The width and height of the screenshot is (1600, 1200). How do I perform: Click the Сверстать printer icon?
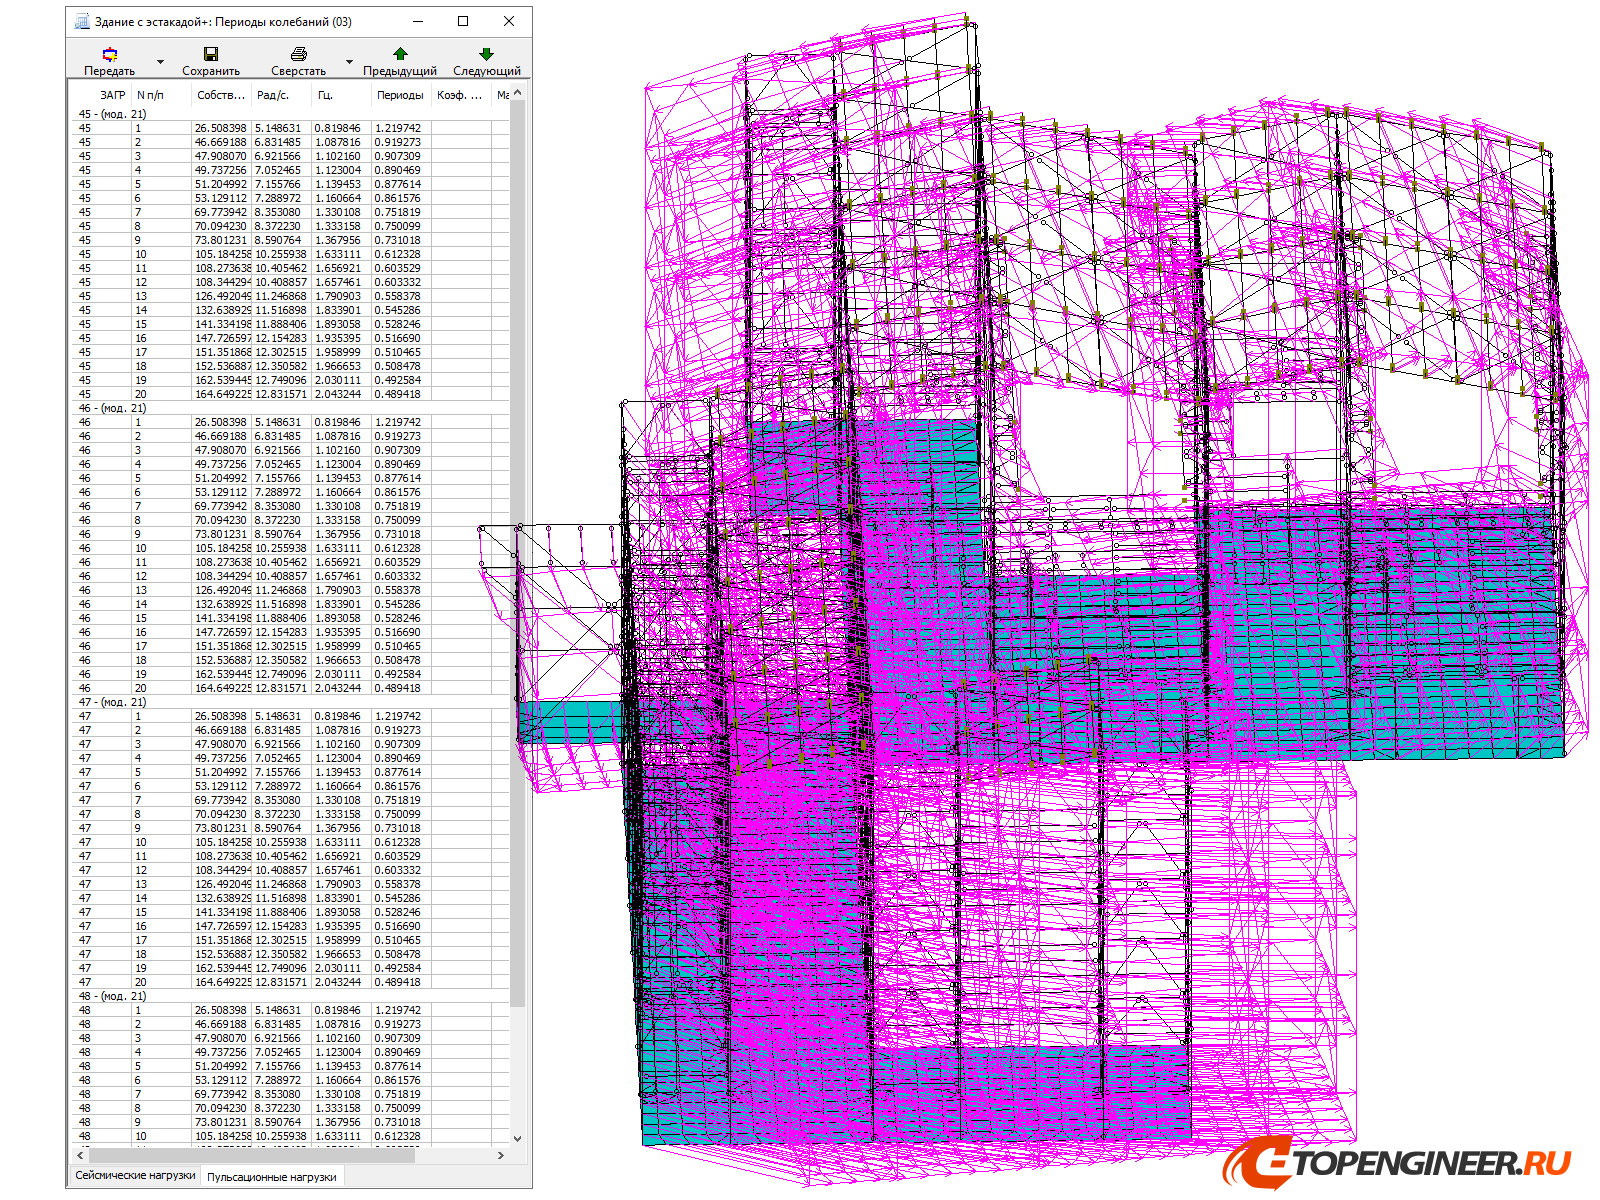(x=298, y=55)
